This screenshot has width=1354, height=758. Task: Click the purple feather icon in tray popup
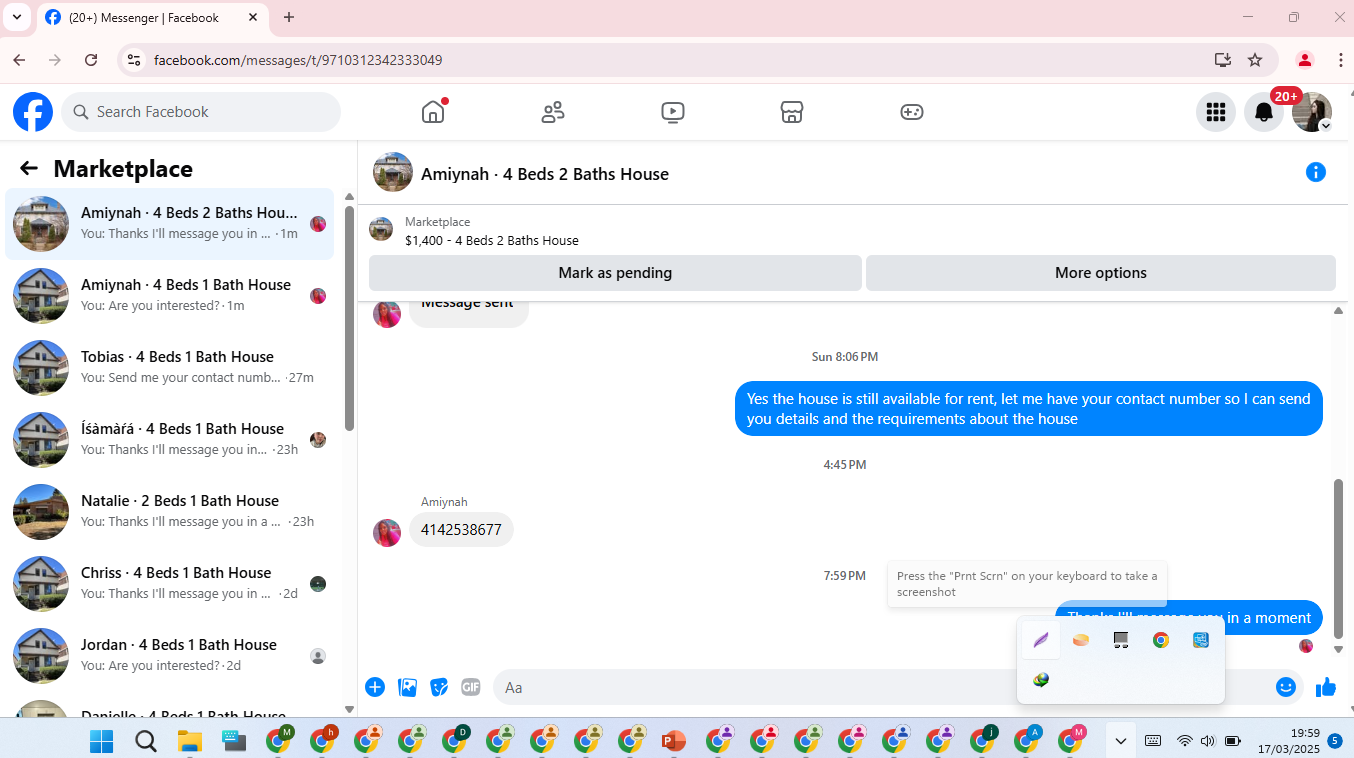pos(1041,640)
